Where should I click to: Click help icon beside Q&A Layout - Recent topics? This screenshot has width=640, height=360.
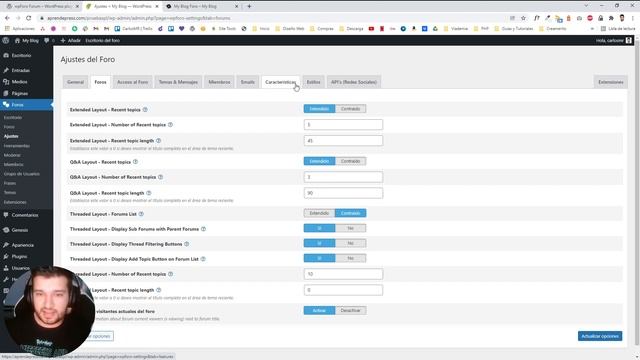135,162
